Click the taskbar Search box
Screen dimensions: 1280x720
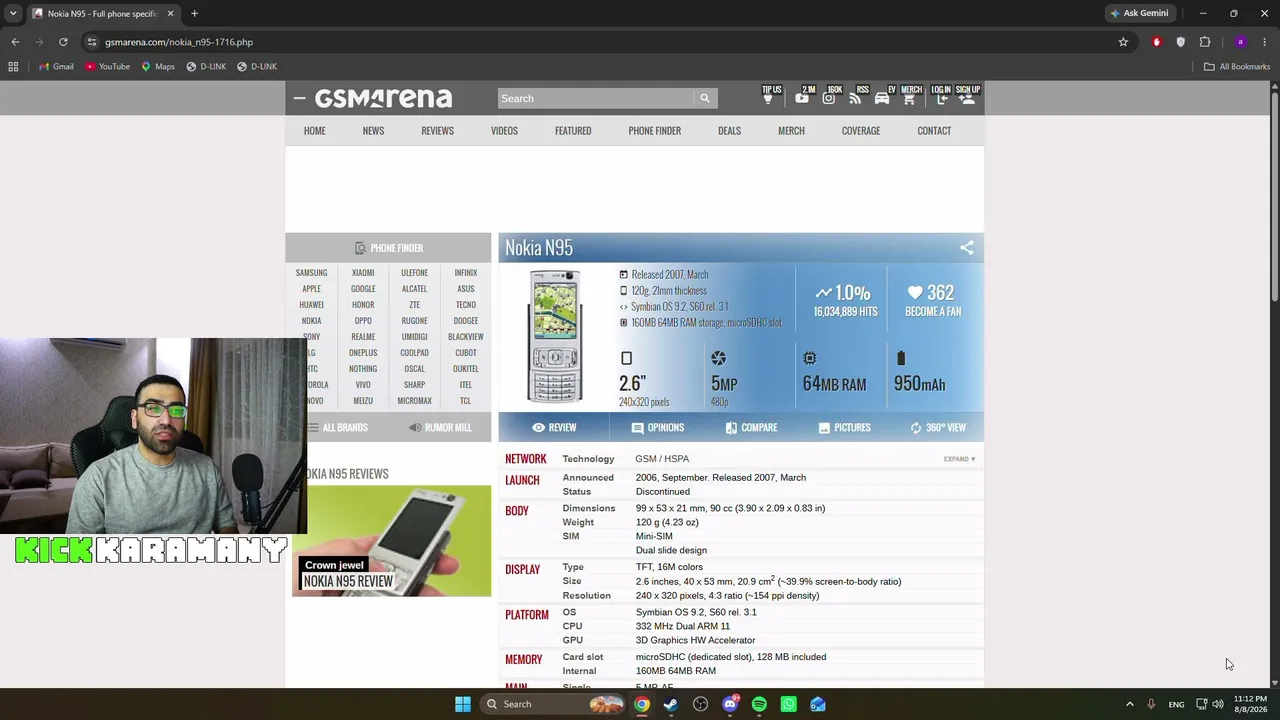coord(551,704)
